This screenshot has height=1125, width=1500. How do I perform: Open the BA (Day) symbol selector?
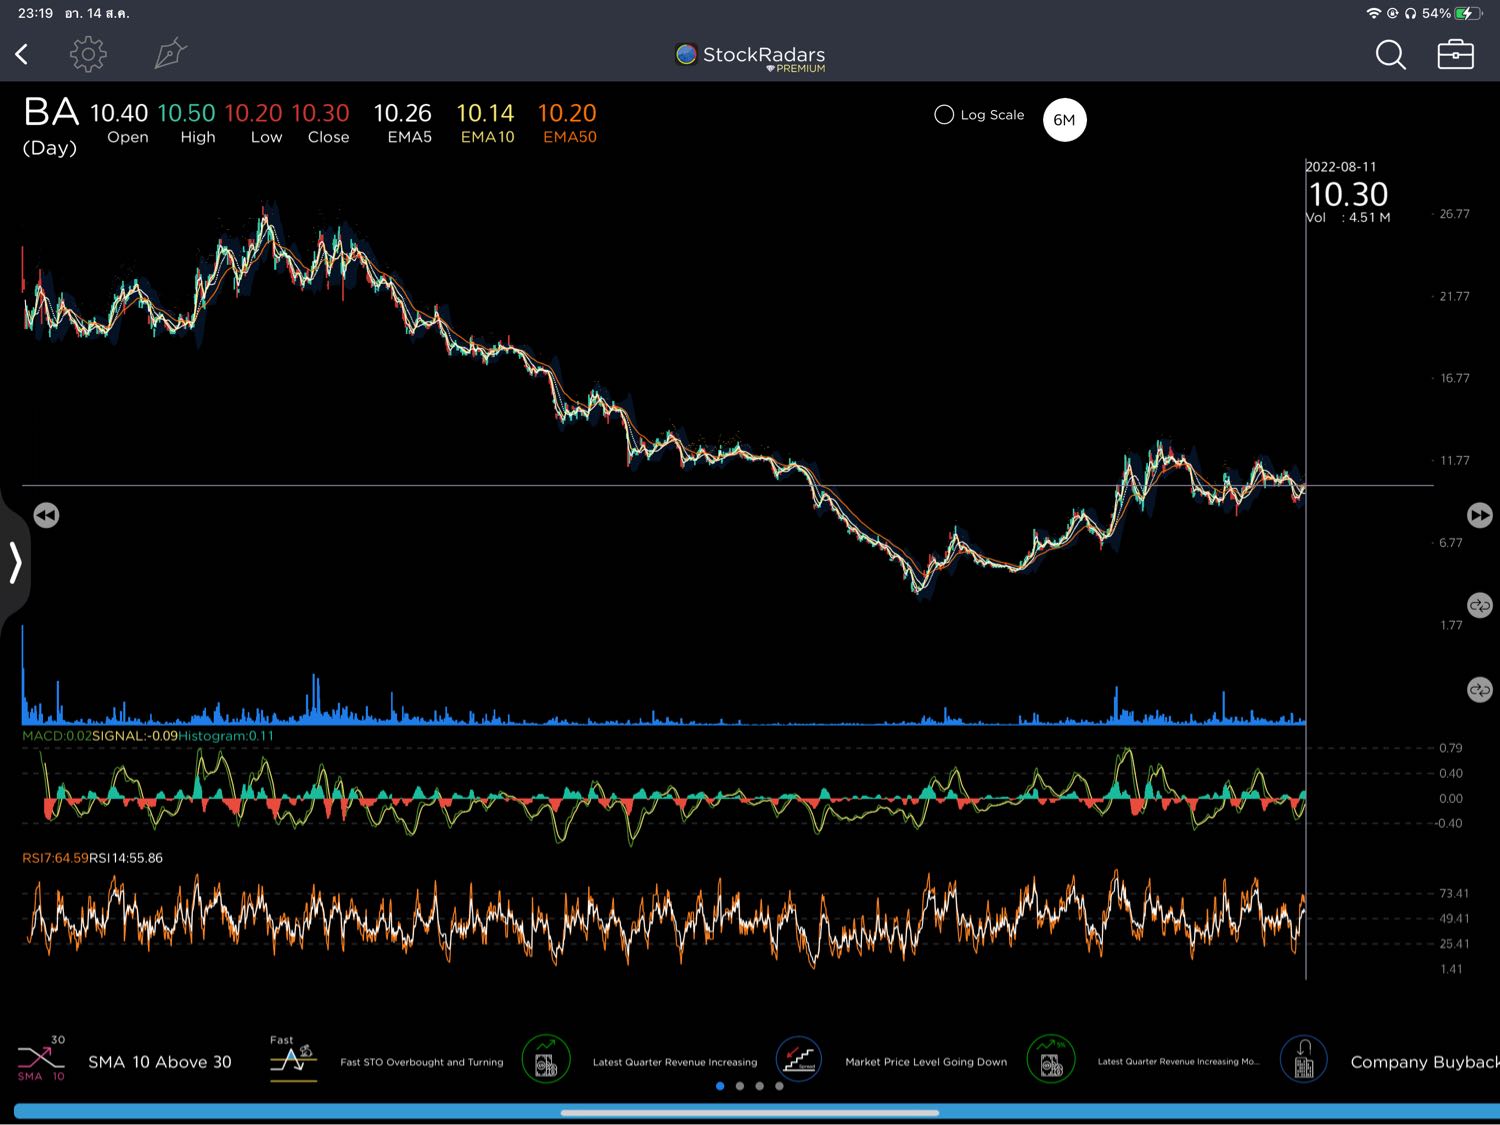pos(50,125)
